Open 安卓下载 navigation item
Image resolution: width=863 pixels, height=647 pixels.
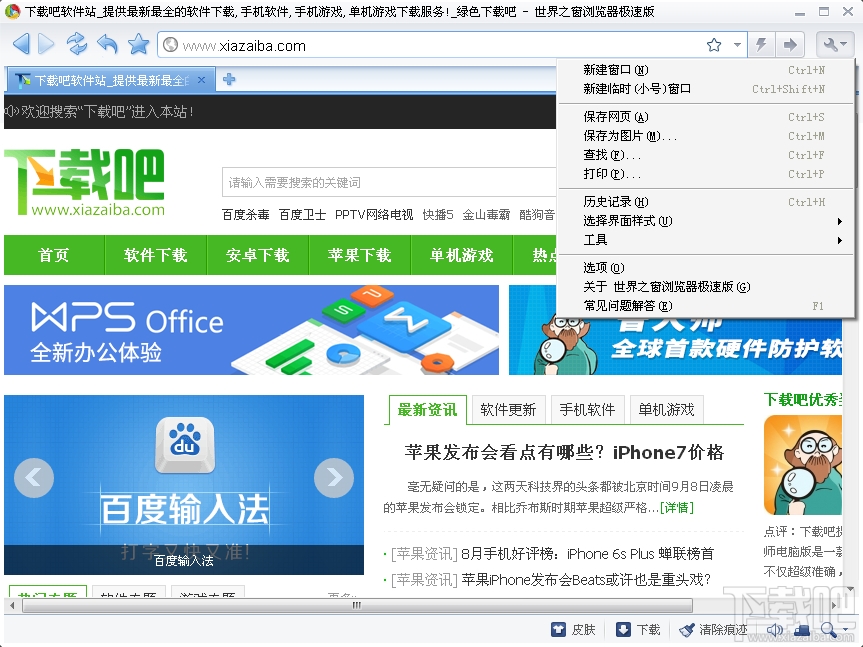tap(258, 255)
